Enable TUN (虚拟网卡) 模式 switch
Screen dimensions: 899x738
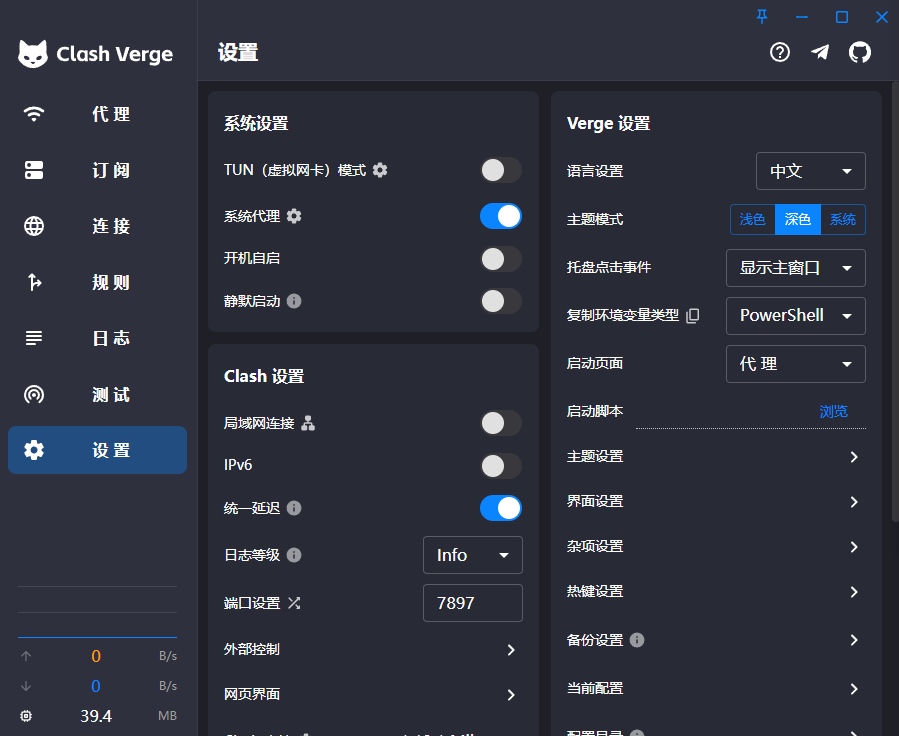coord(501,170)
